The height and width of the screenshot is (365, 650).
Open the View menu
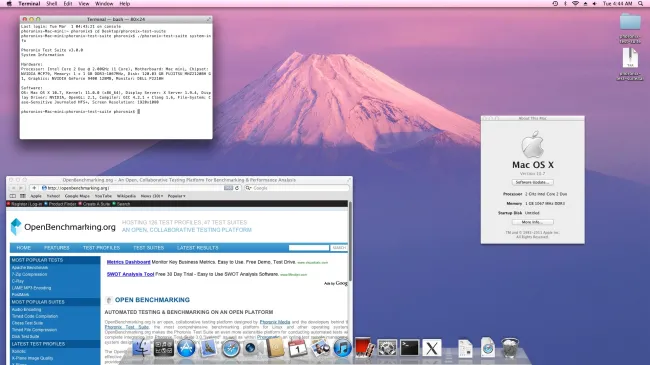click(x=84, y=3)
